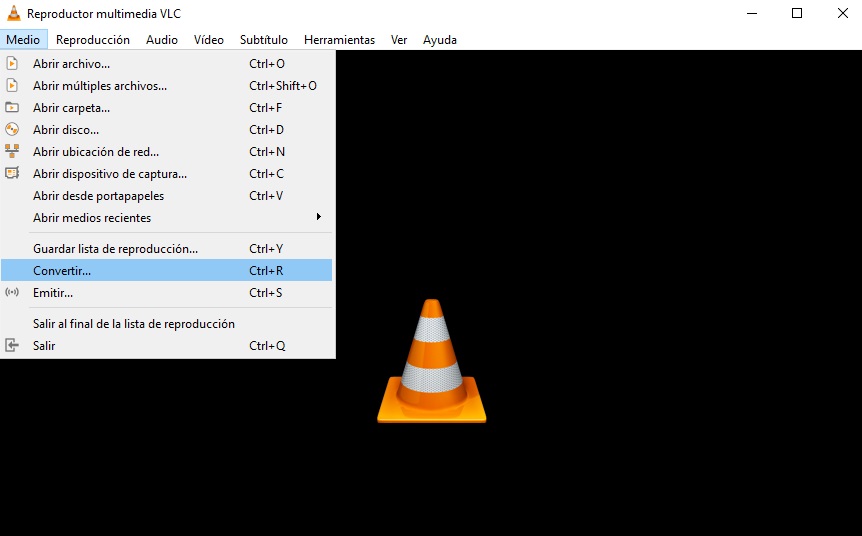Open the Medio menu
862x536 pixels.
pos(23,40)
